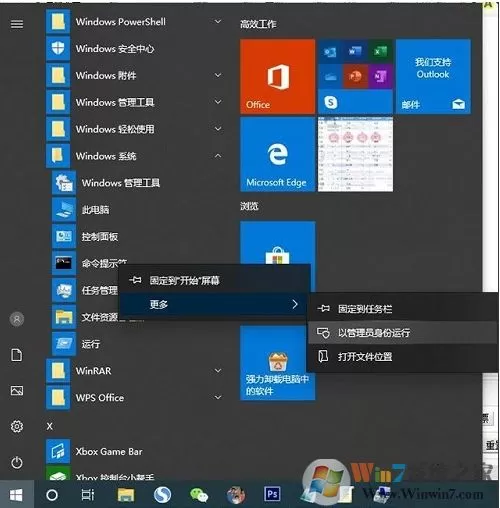Open the Office tile
The image size is (500, 508).
[x=277, y=77]
